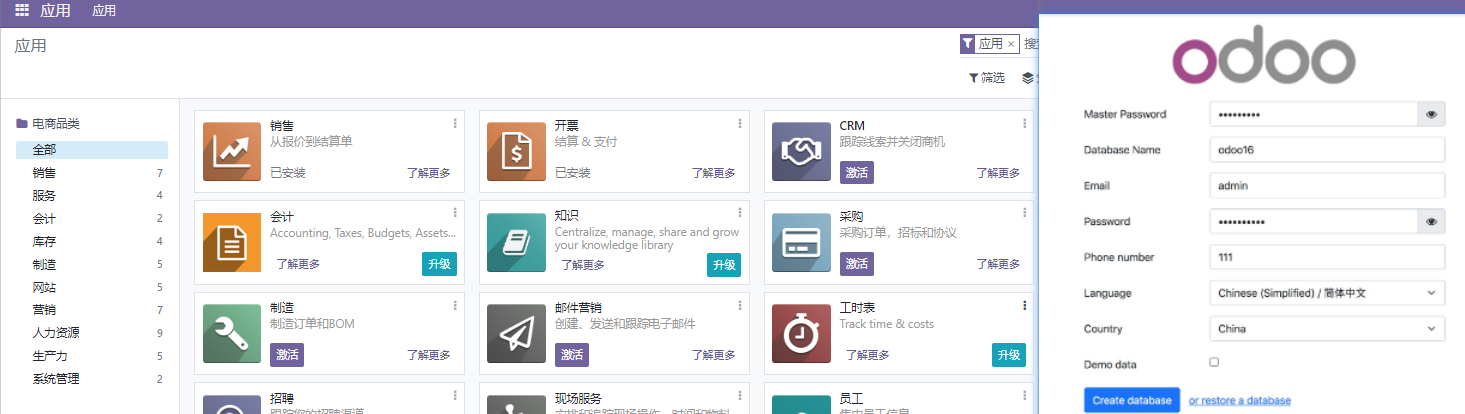Open the Language dropdown

click(1327, 293)
